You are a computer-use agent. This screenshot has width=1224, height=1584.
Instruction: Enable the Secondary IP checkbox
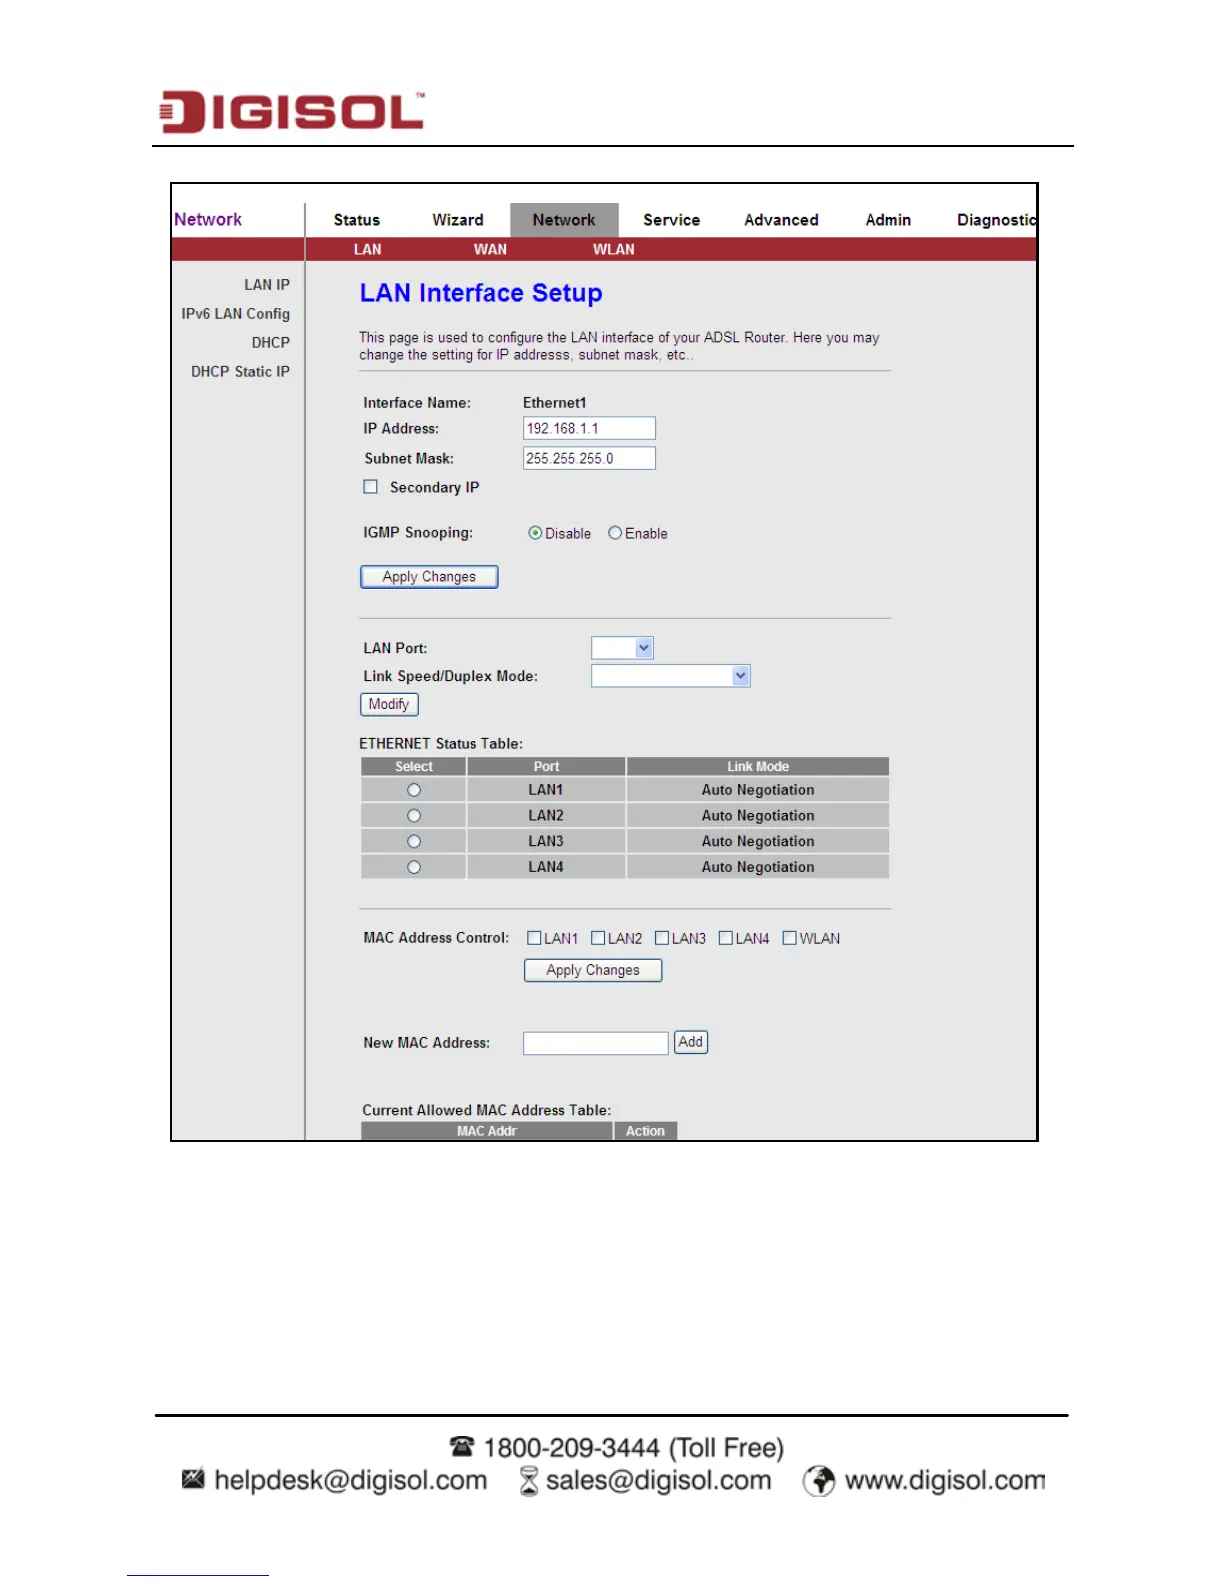click(370, 487)
